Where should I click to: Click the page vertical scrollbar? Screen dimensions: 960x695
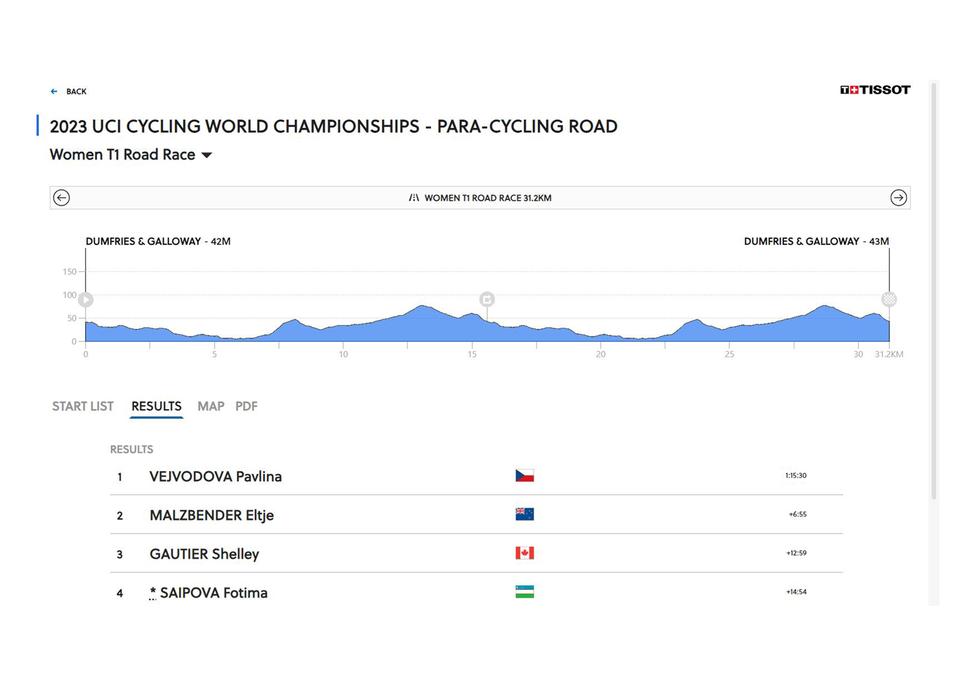(934, 291)
